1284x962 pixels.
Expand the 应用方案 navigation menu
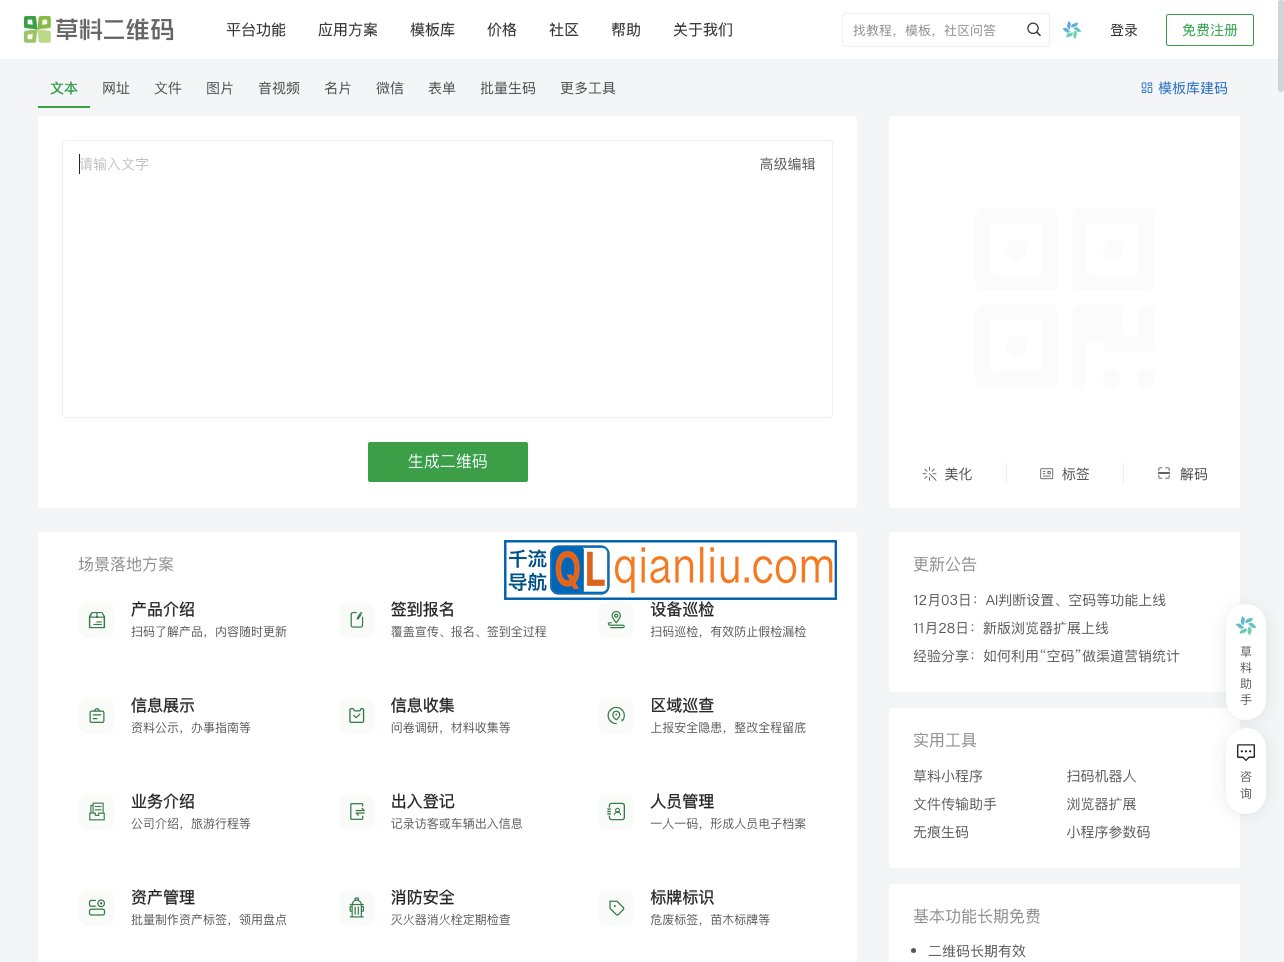348,30
